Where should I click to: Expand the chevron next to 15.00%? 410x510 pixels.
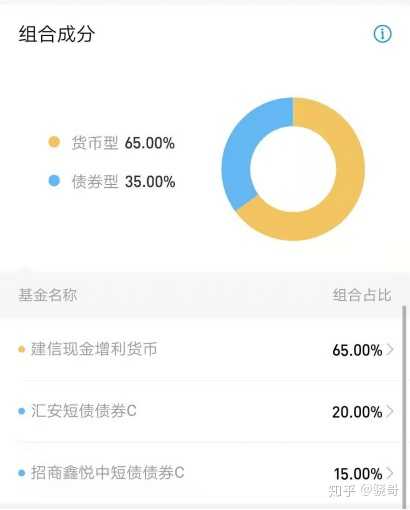click(x=390, y=473)
